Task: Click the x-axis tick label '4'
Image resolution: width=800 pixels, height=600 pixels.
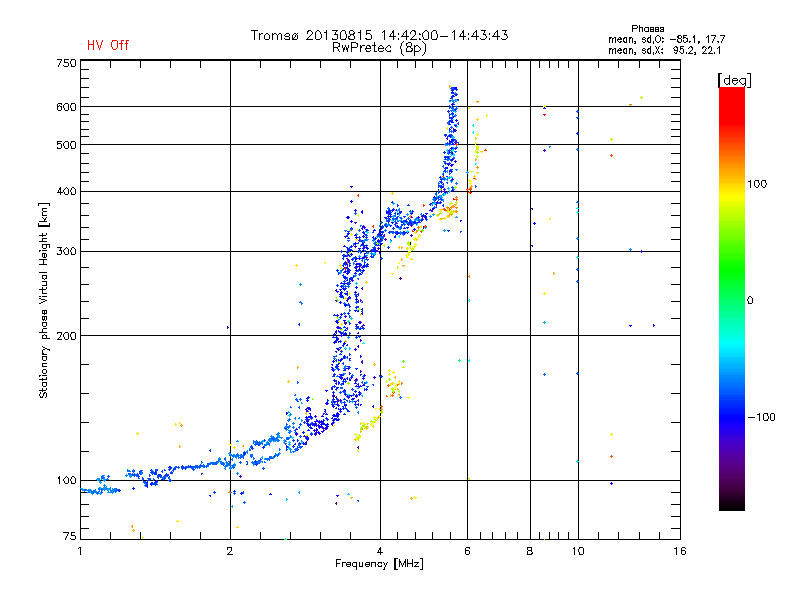Action: coord(380,551)
